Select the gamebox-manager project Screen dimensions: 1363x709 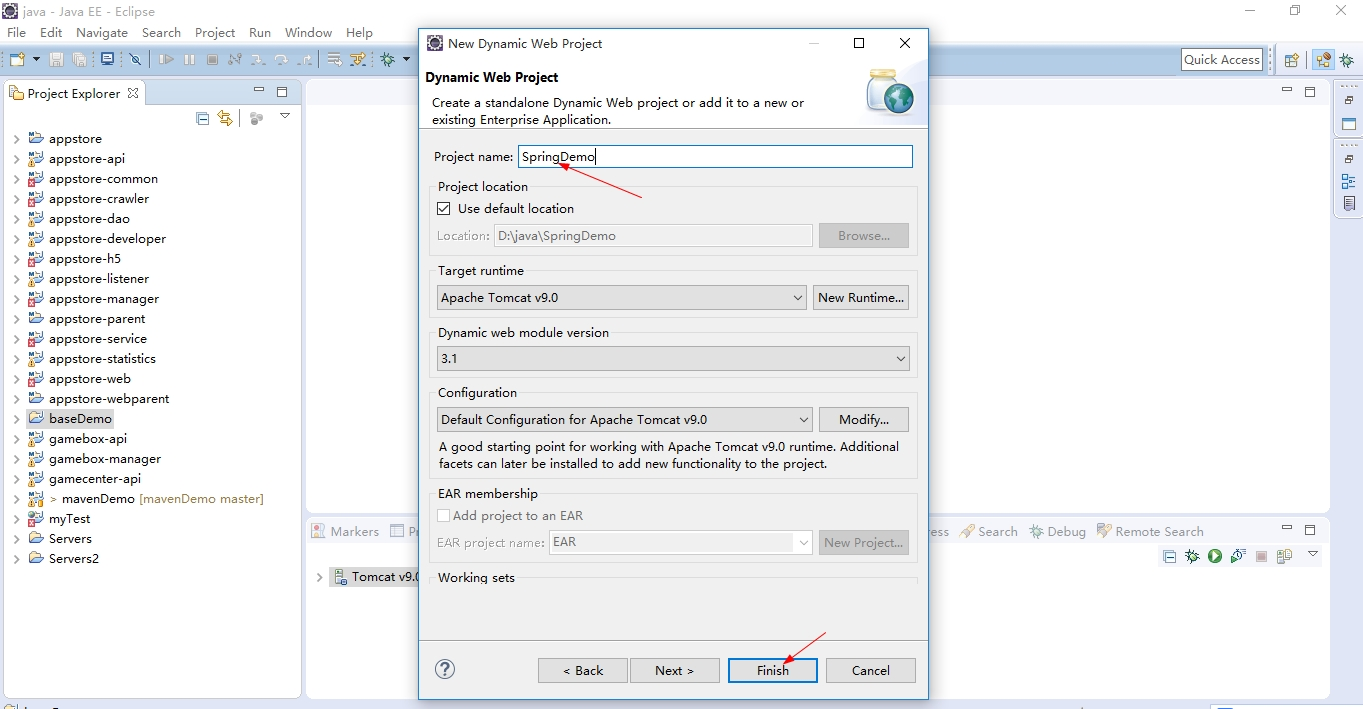(105, 459)
